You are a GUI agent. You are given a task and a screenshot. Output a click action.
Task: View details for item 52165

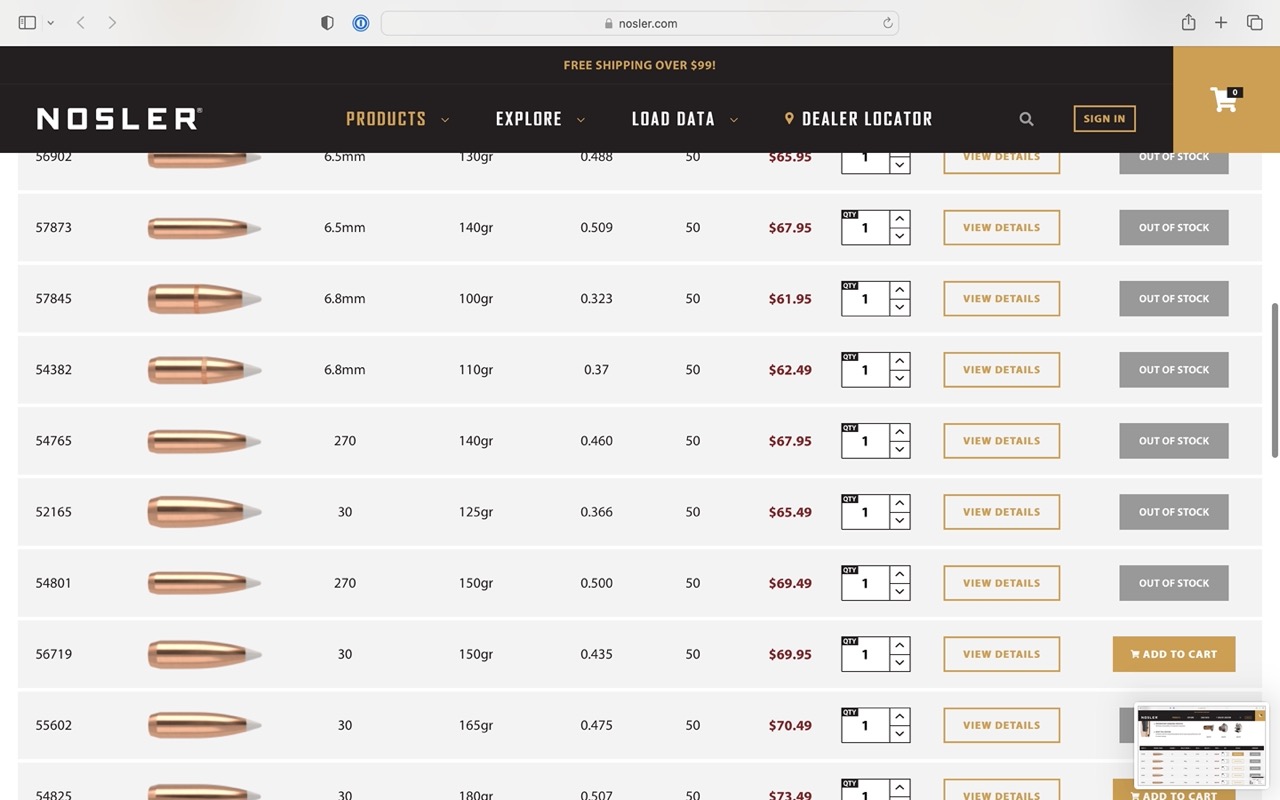[x=1001, y=512]
